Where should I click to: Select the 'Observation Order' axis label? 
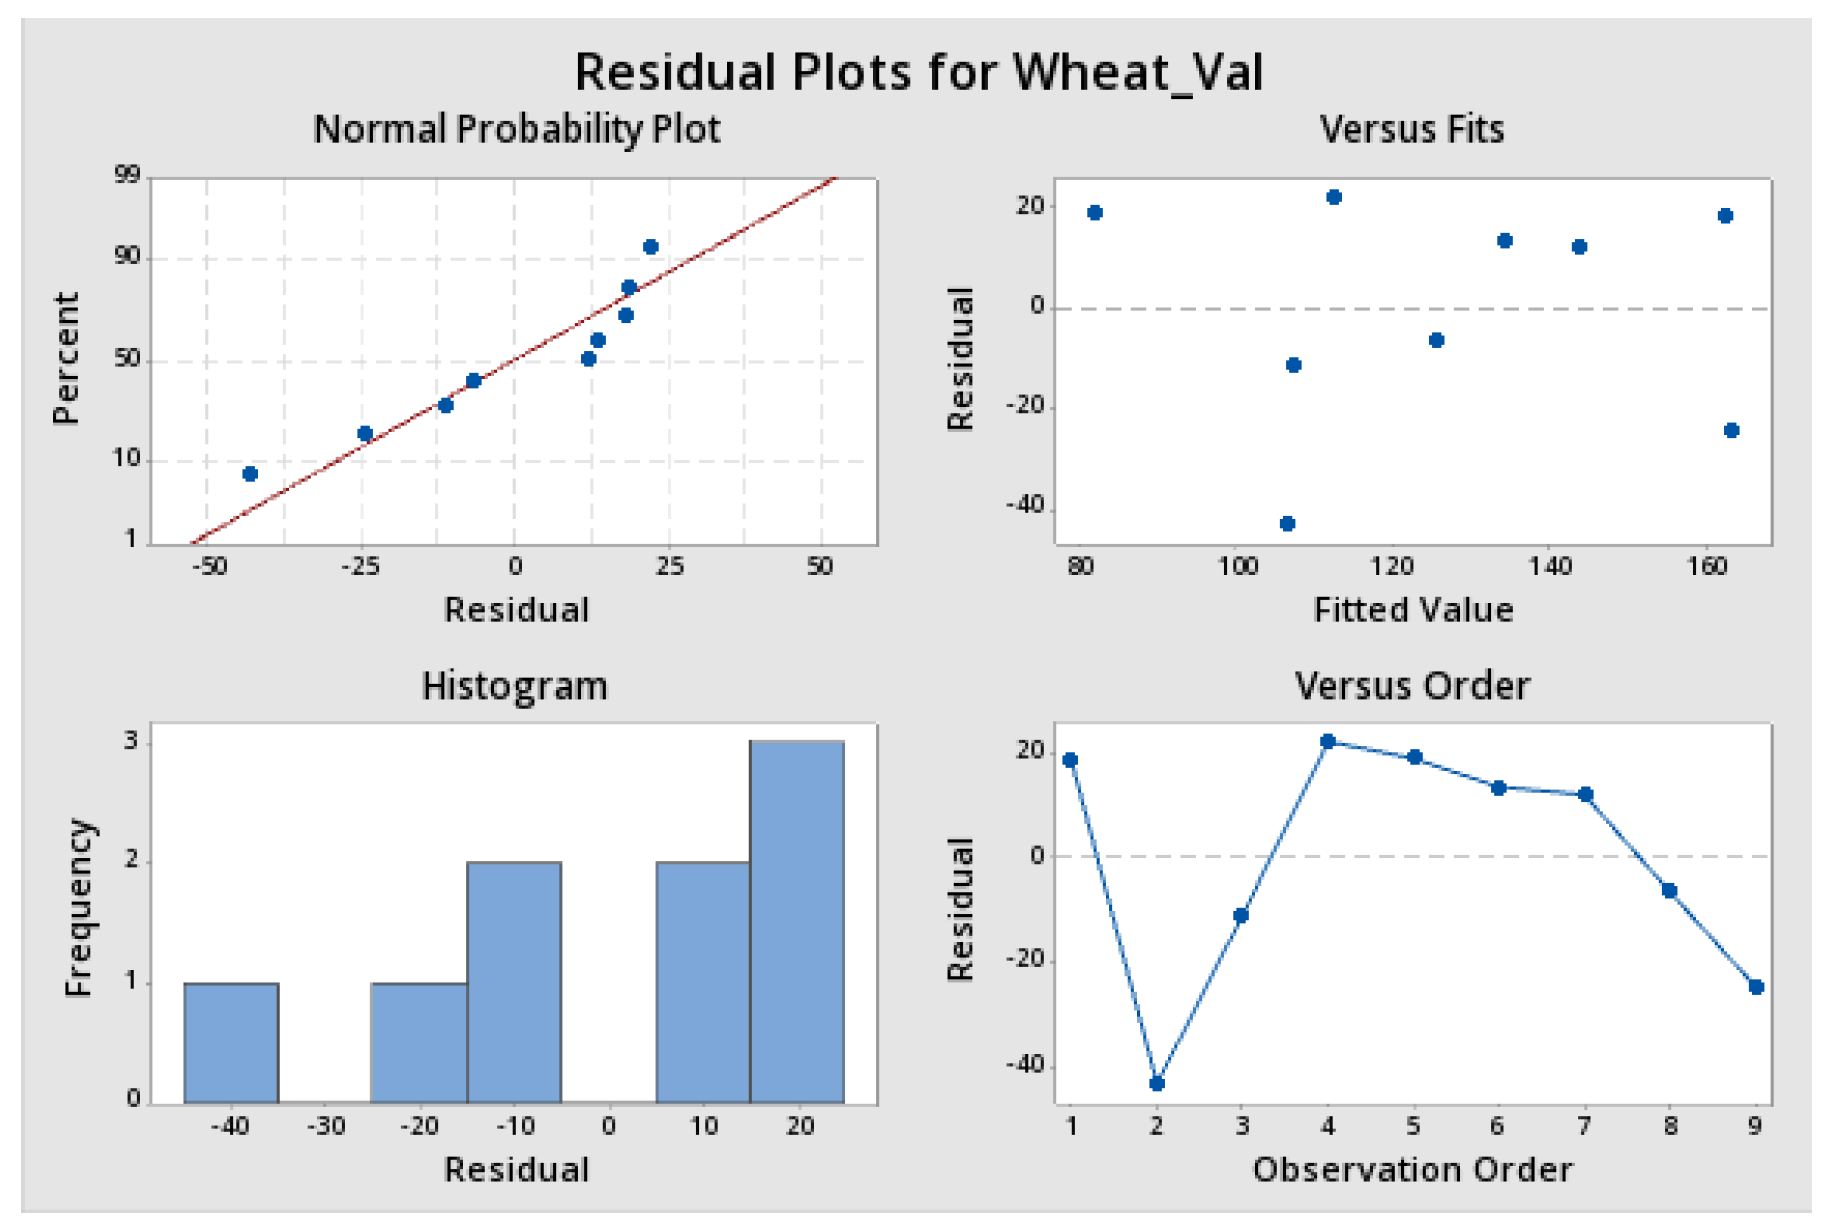(1412, 1170)
